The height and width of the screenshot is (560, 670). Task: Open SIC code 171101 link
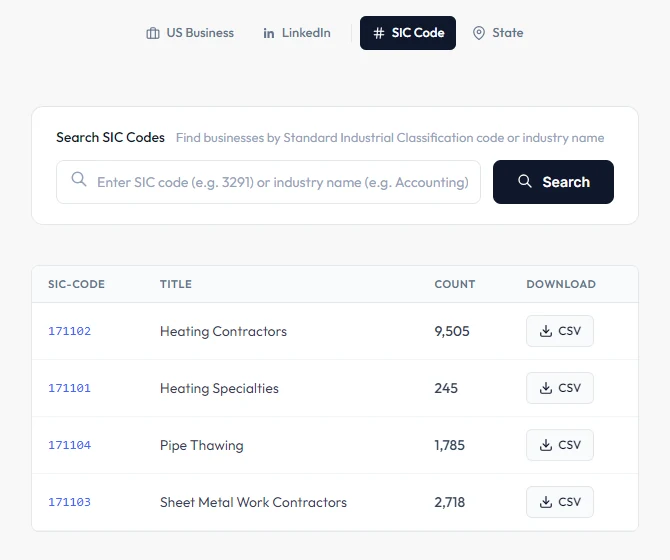point(69,388)
